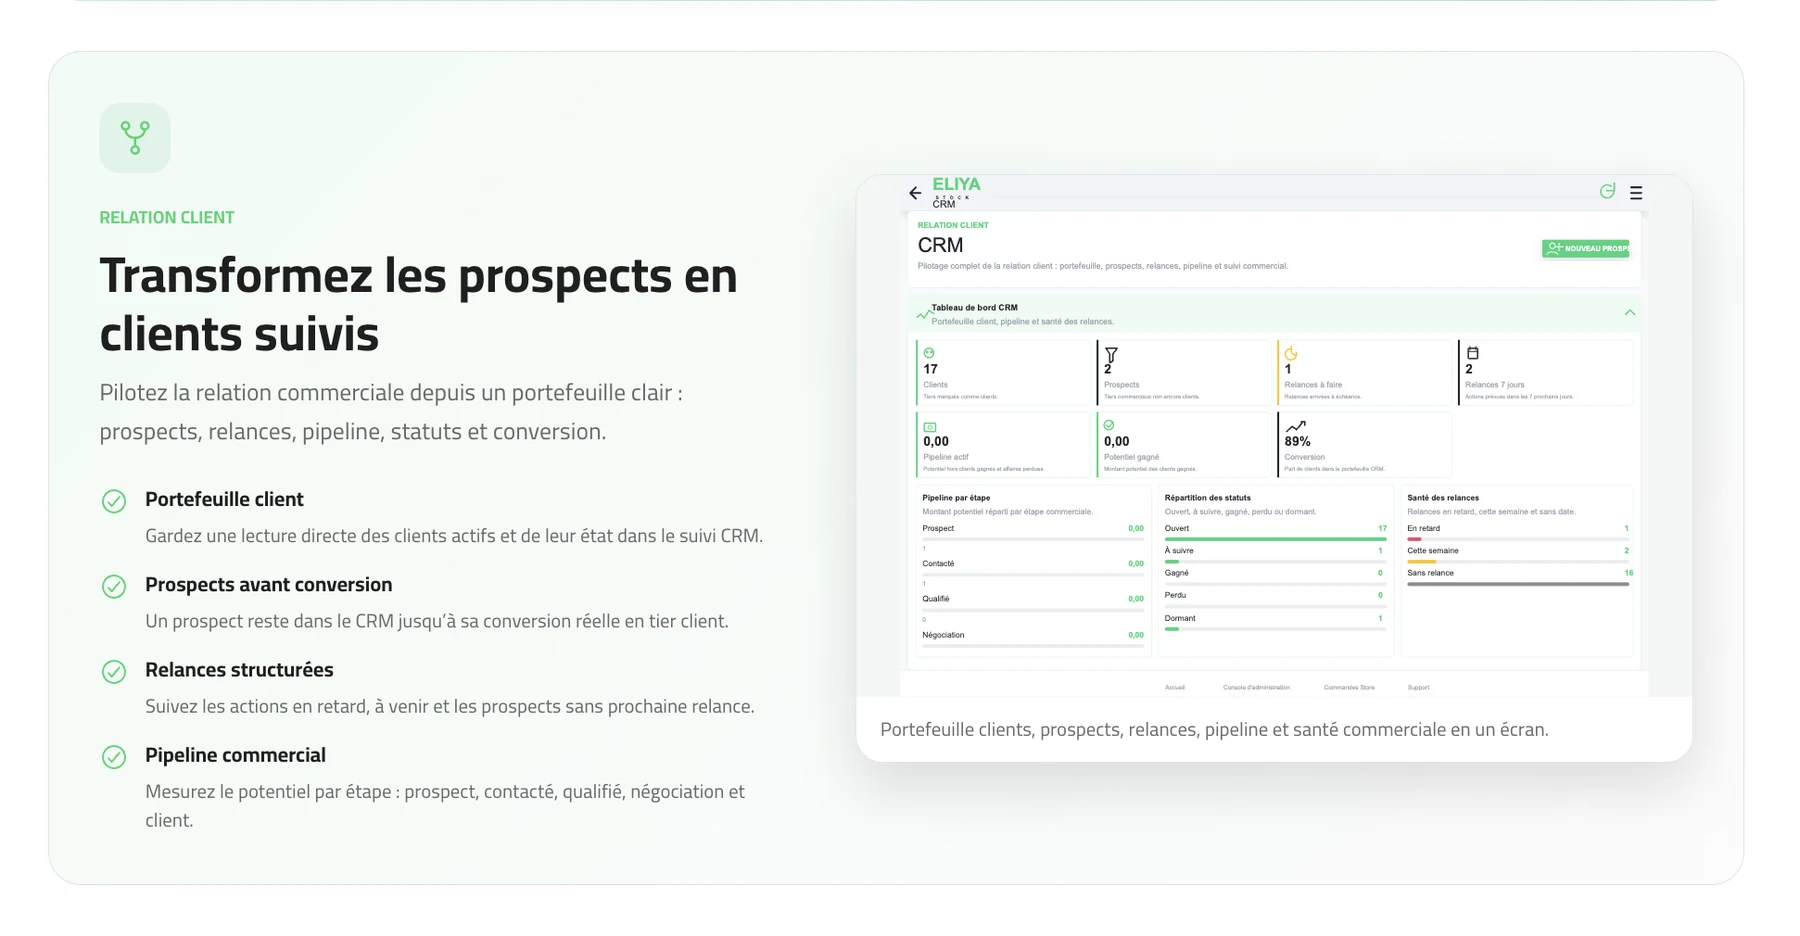Click the Répartition des statuts panel title

point(1207,497)
